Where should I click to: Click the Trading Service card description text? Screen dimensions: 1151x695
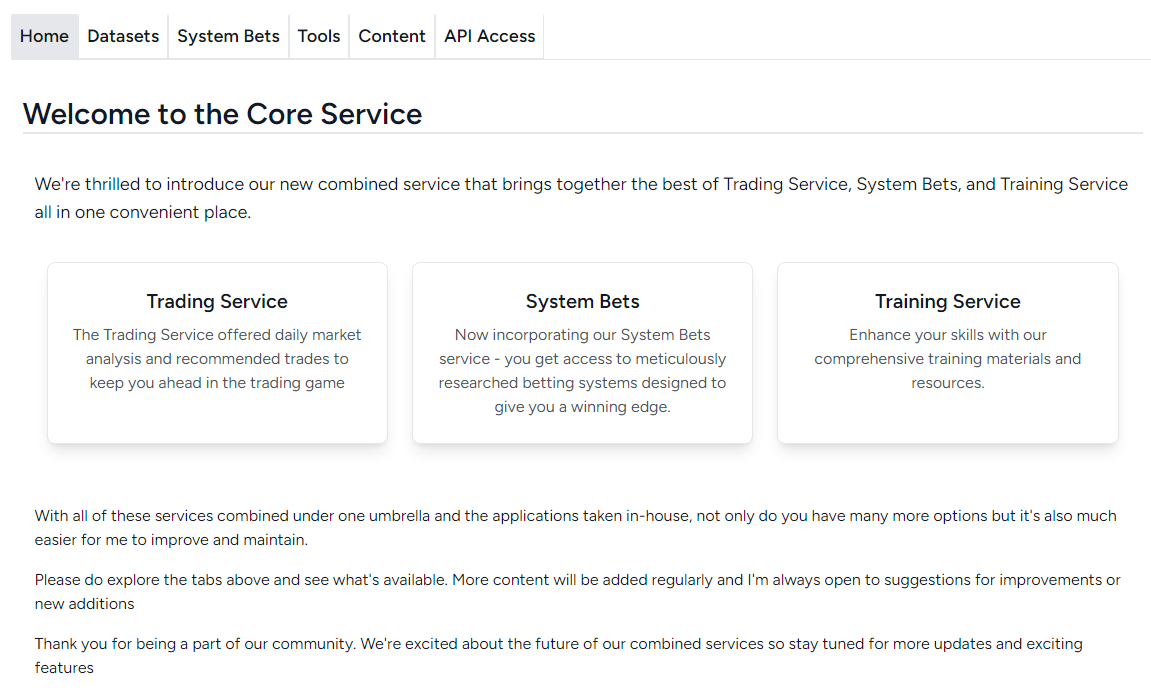pos(217,359)
